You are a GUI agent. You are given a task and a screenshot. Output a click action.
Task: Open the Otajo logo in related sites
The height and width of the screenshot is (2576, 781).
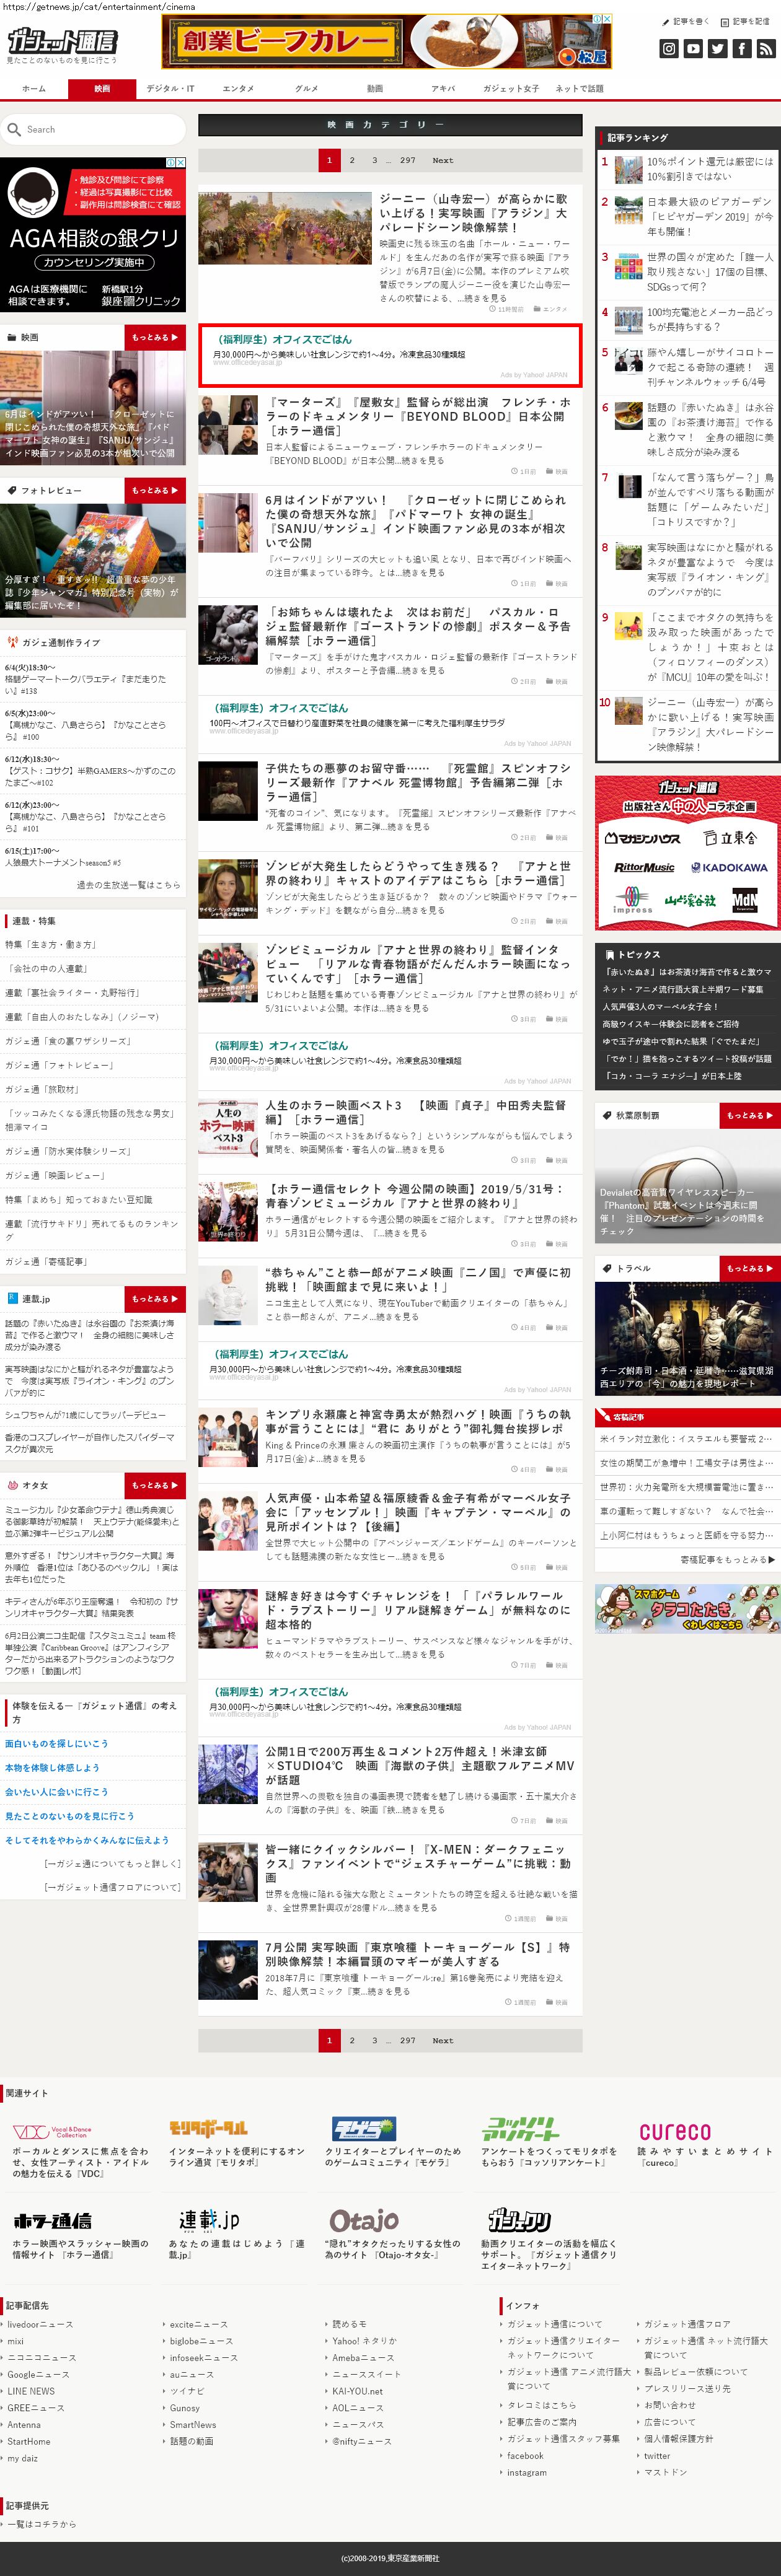tap(364, 2220)
